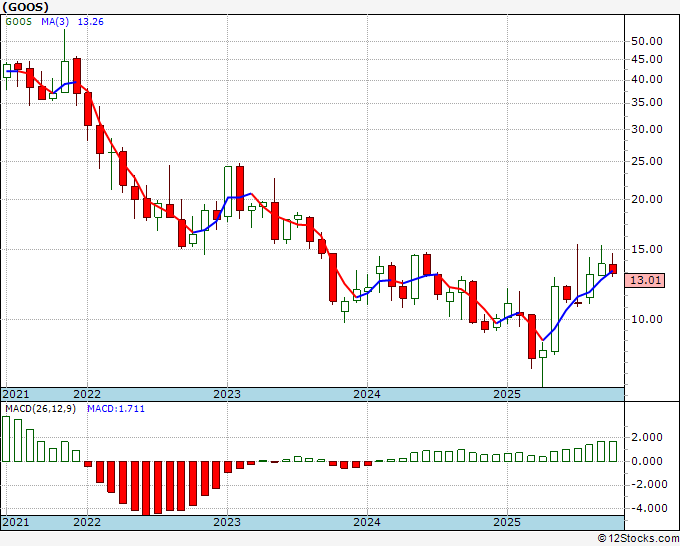The image size is (680, 546).
Task: Click 2023 on the price chart timeline
Action: pyautogui.click(x=227, y=394)
